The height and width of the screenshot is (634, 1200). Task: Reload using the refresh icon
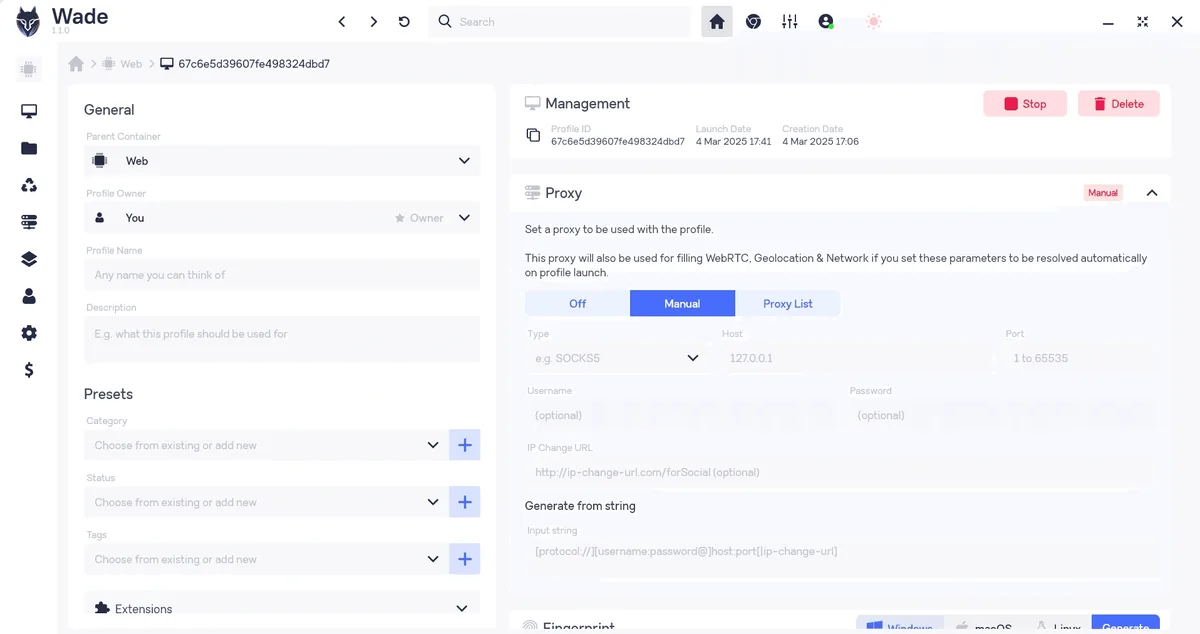404,21
